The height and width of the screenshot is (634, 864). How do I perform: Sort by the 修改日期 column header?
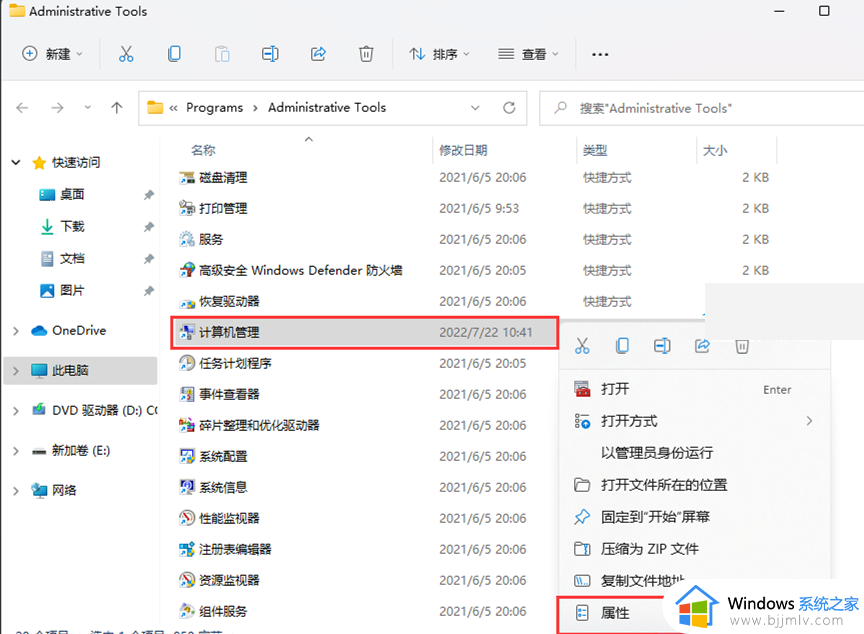[463, 150]
